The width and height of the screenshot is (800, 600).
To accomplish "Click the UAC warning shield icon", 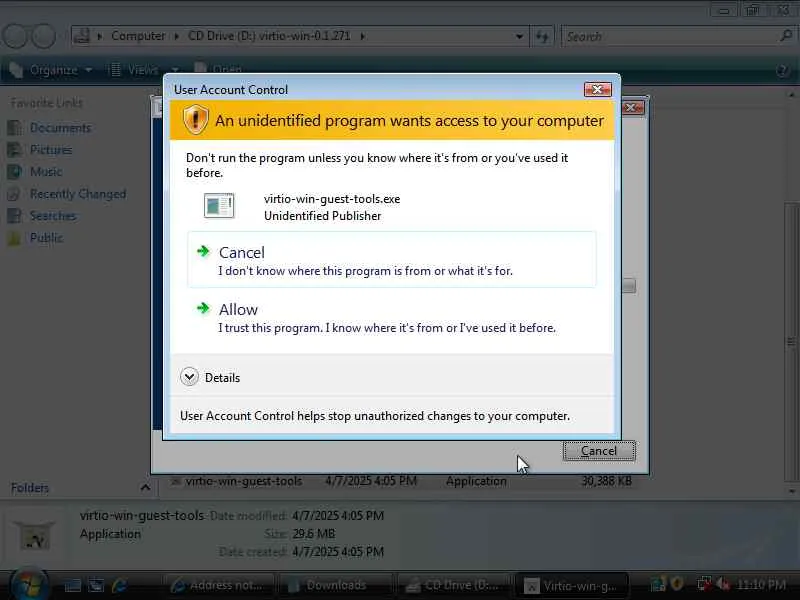I will 195,120.
